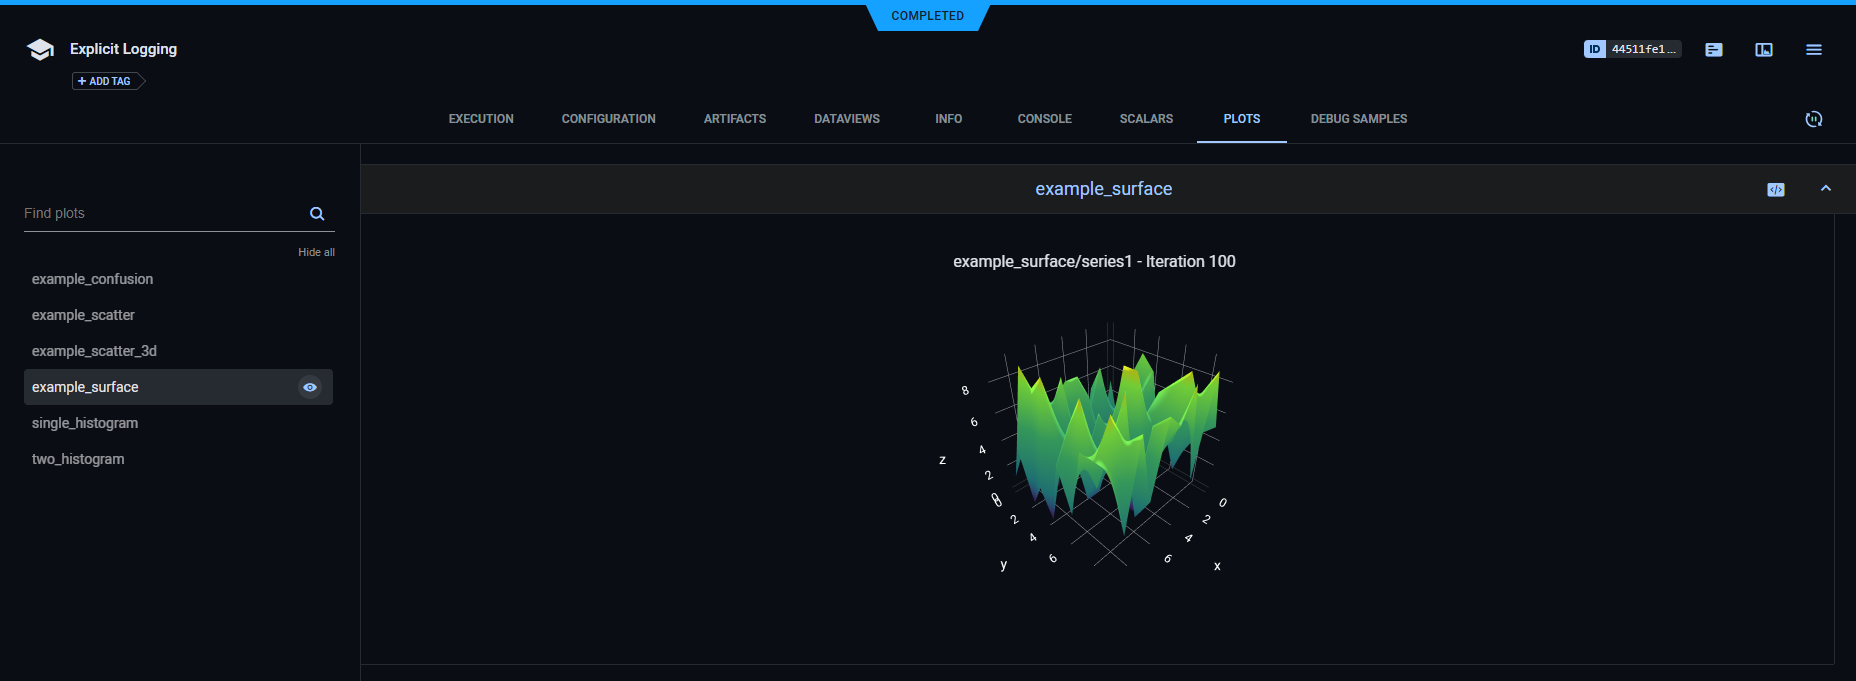The image size is (1856, 681).
Task: Select two_histogram in the plots list
Action: coord(78,459)
